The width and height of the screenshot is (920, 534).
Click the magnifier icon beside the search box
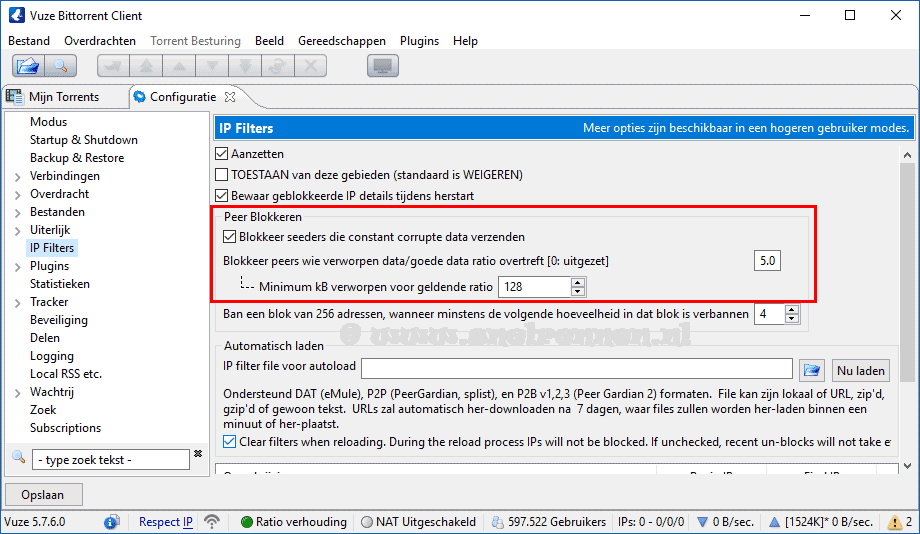(x=19, y=457)
